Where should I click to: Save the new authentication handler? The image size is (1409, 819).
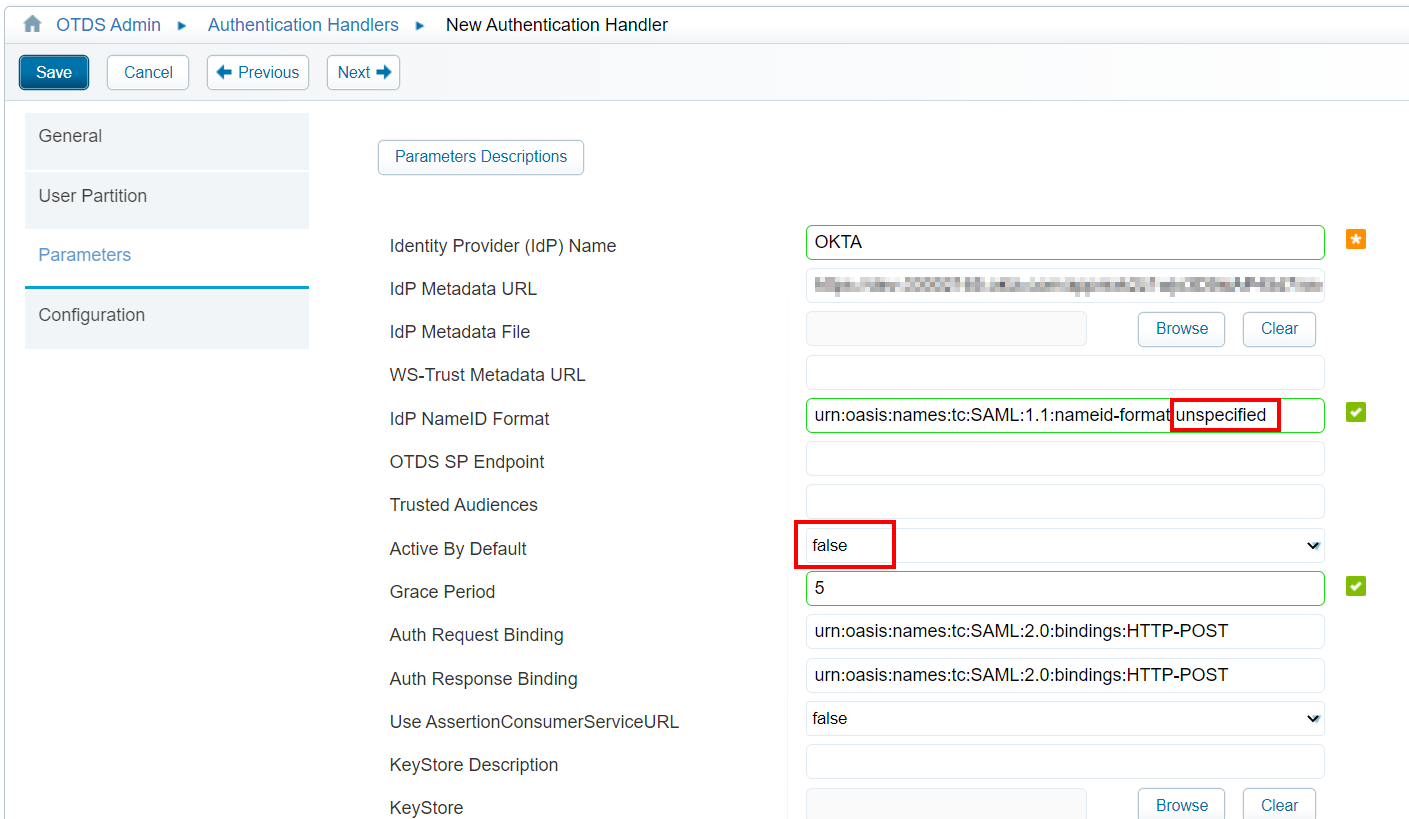(x=54, y=73)
